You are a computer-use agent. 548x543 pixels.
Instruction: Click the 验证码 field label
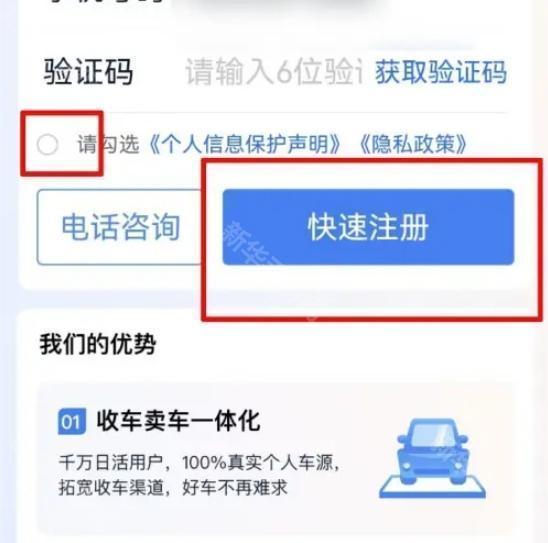point(88,72)
